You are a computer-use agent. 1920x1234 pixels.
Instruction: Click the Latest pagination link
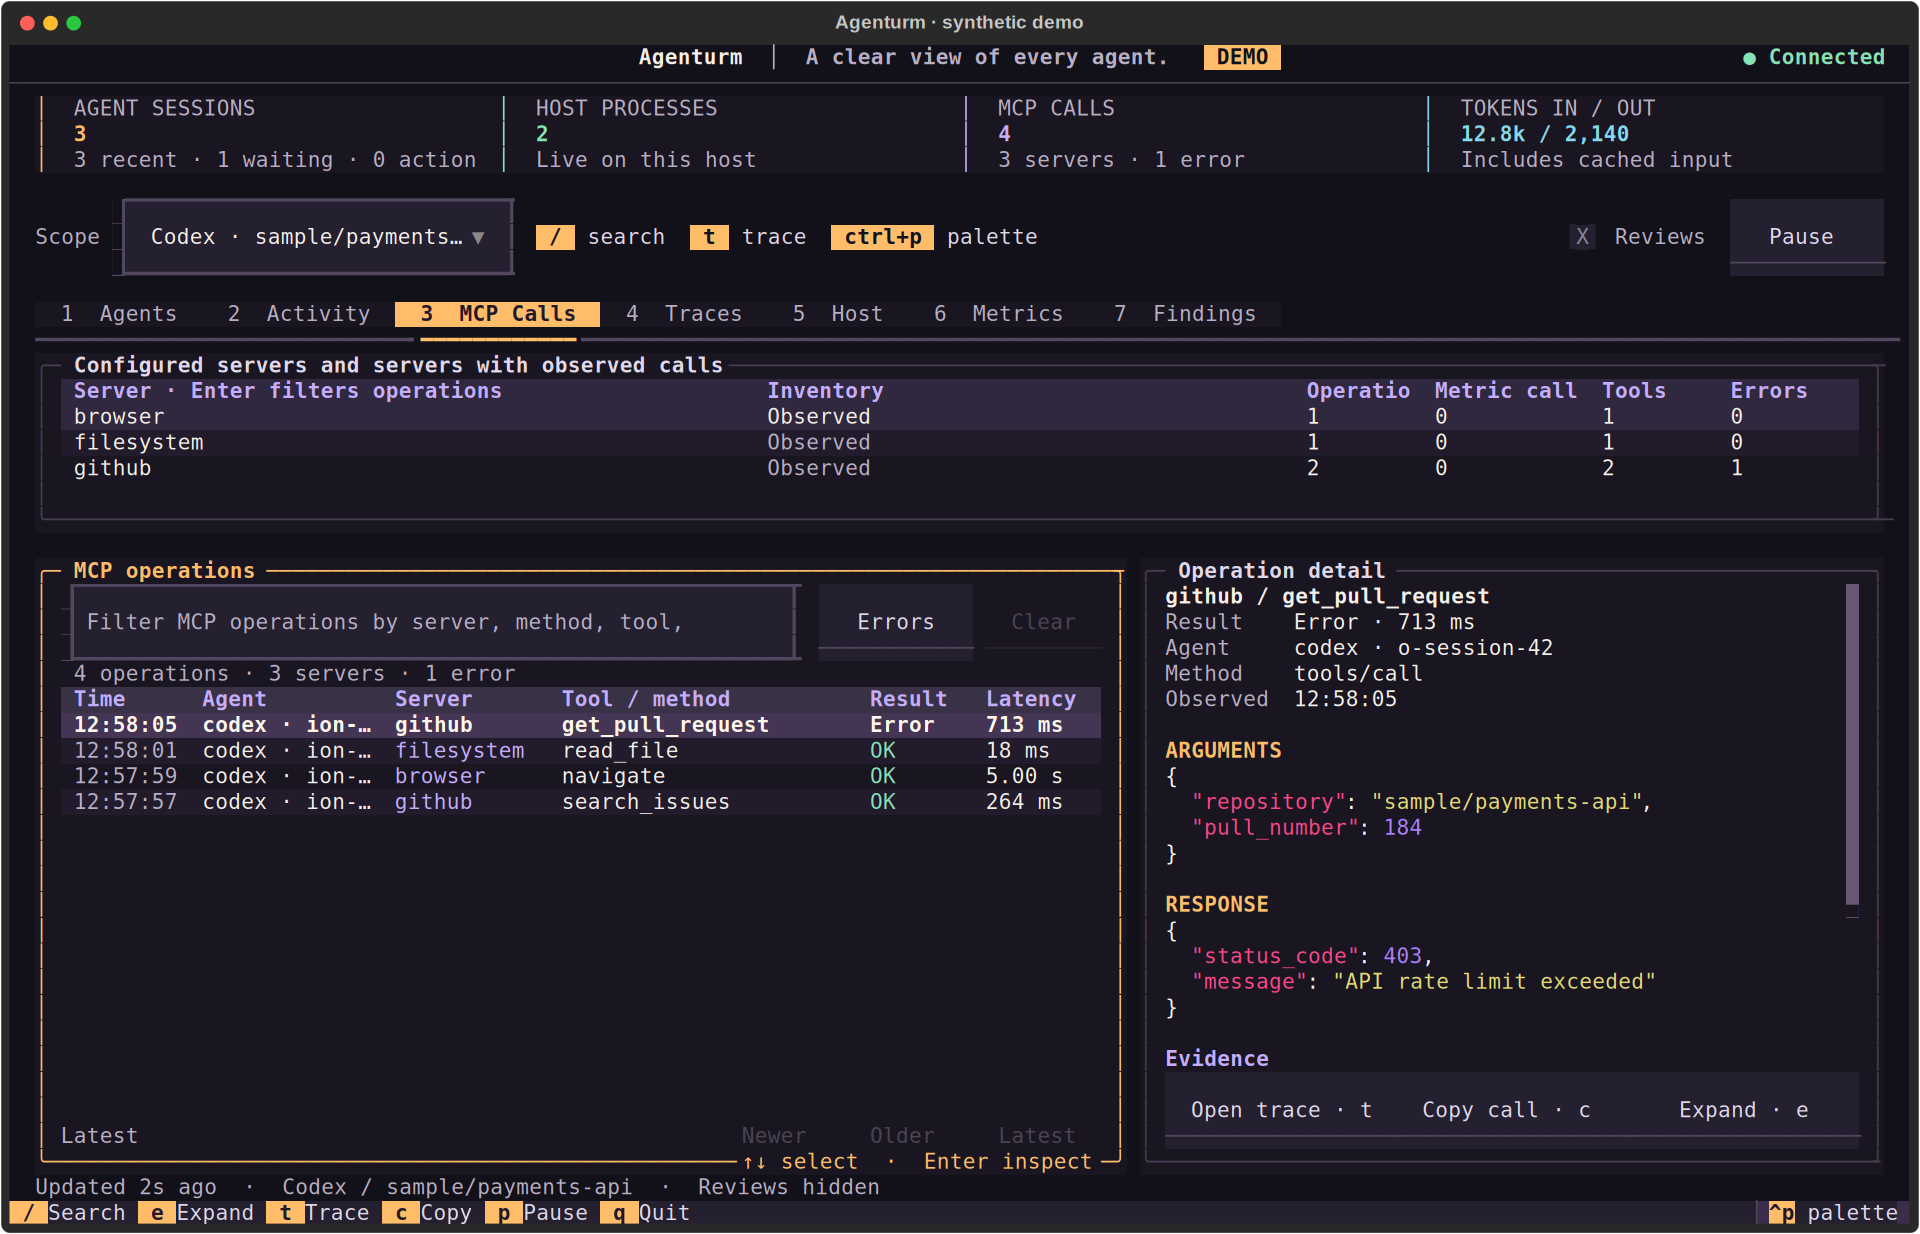1037,1136
